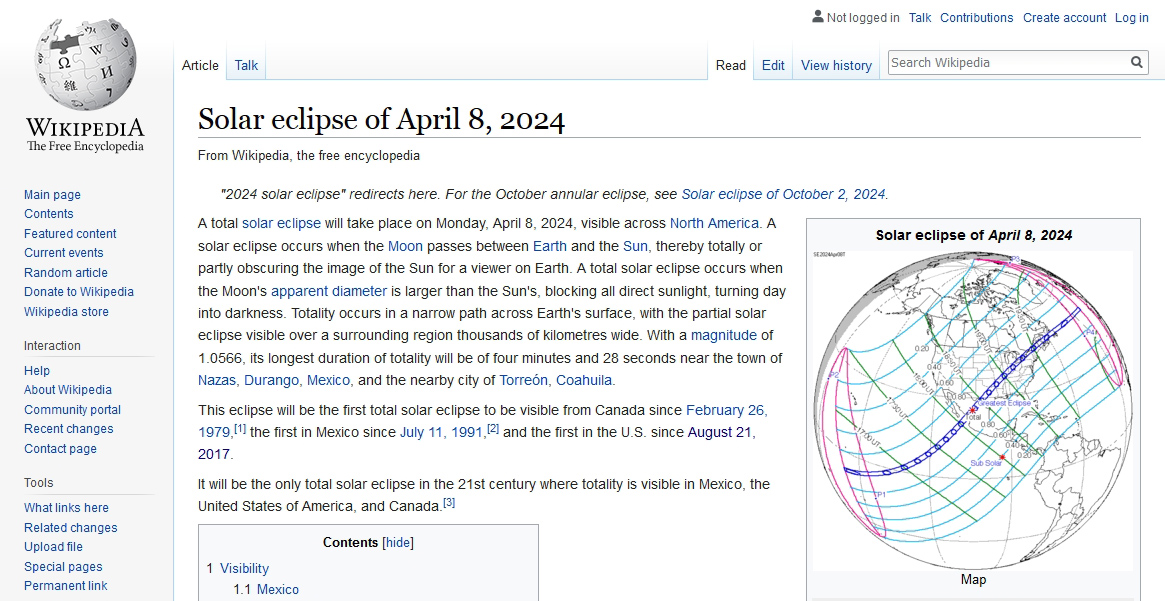Open Random article in the sidebar
This screenshot has height=601, width=1165.
tap(66, 273)
